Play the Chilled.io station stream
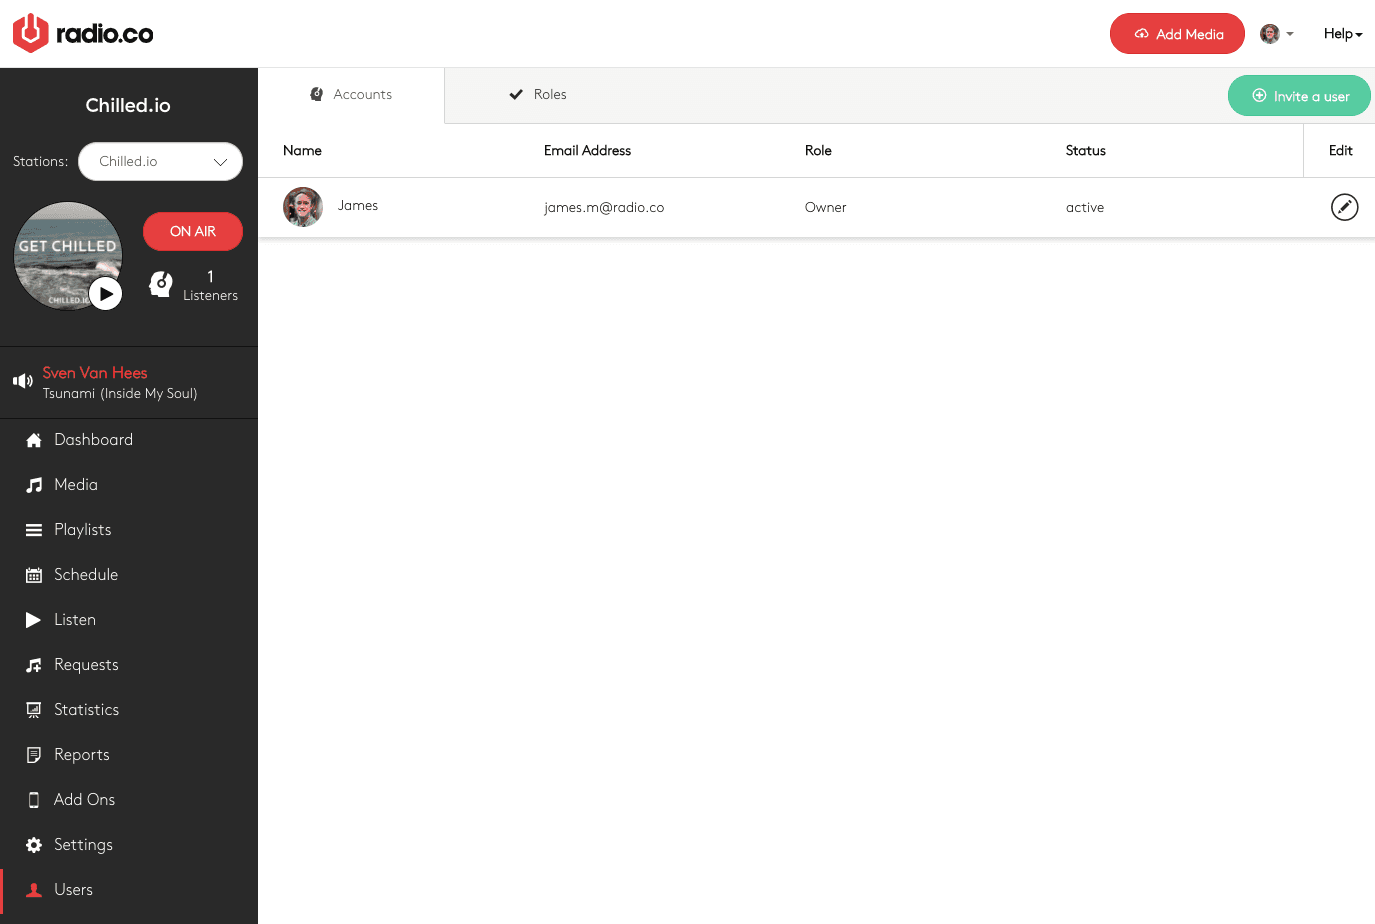1375x924 pixels. (x=106, y=293)
